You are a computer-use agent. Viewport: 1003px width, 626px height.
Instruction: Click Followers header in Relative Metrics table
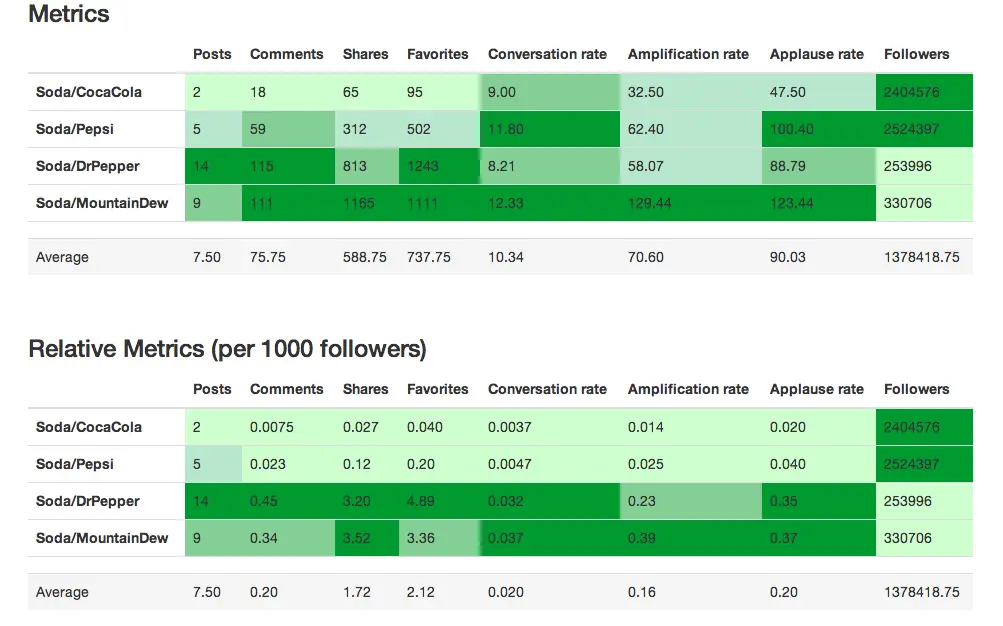click(x=916, y=389)
